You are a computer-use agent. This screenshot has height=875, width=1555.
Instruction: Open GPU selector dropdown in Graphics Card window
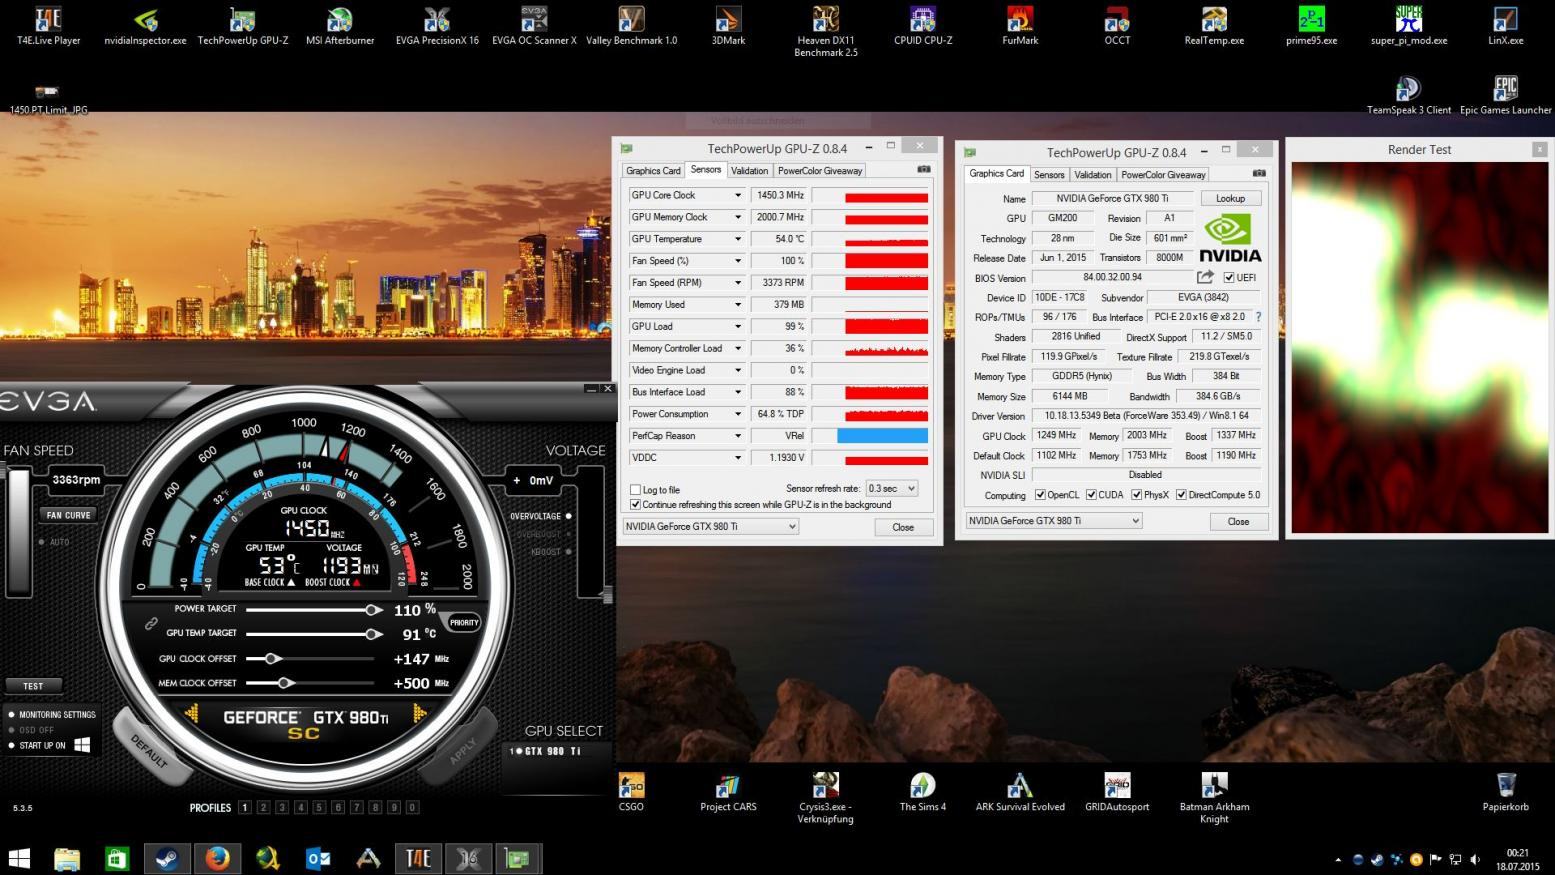point(1053,521)
